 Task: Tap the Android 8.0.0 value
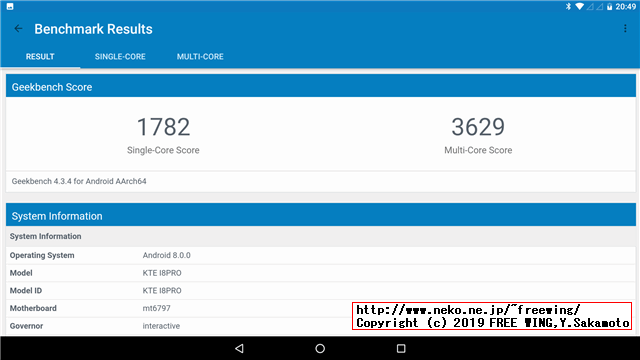point(167,256)
